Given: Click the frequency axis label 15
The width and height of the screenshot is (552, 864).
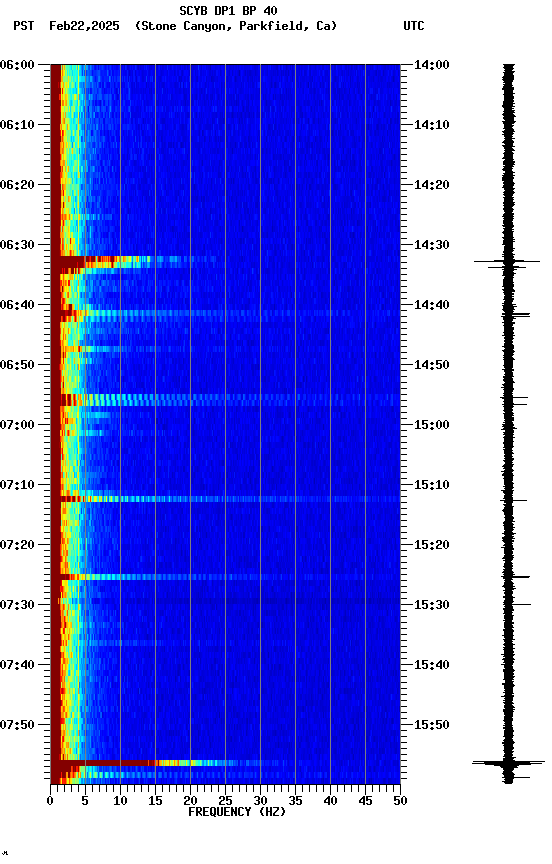Looking at the screenshot, I should 155,801.
